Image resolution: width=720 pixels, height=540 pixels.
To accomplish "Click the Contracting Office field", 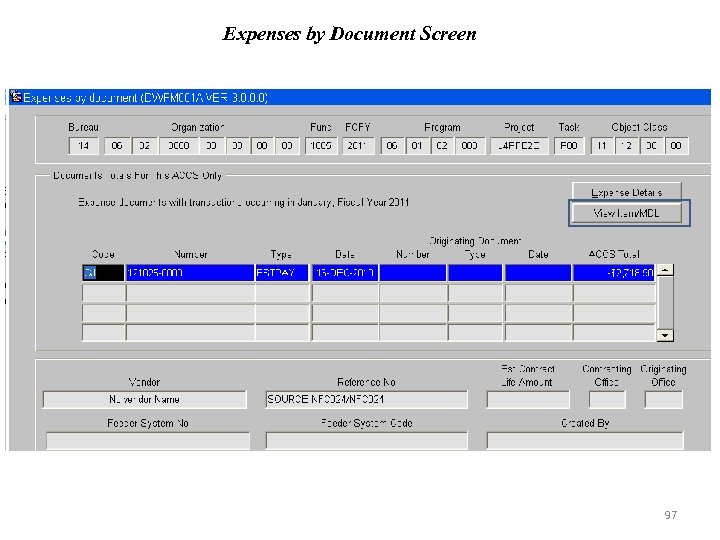I will pyautogui.click(x=607, y=399).
